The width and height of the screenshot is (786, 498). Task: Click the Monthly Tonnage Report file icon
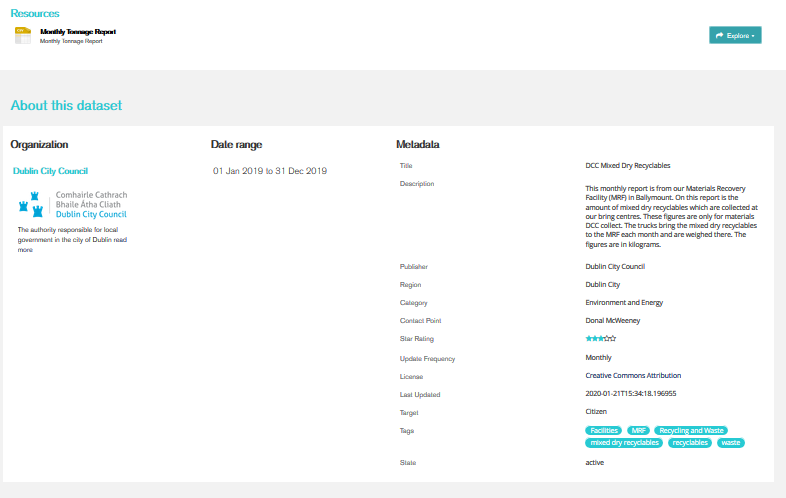click(x=23, y=35)
